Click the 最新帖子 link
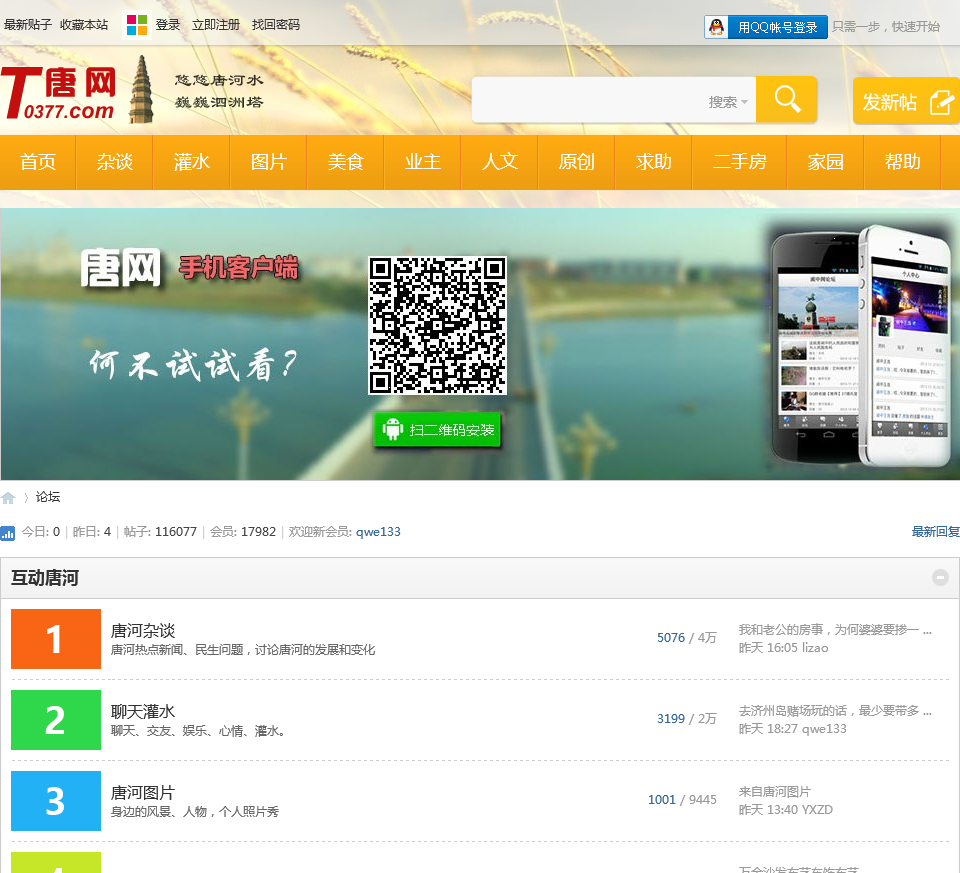 (28, 25)
